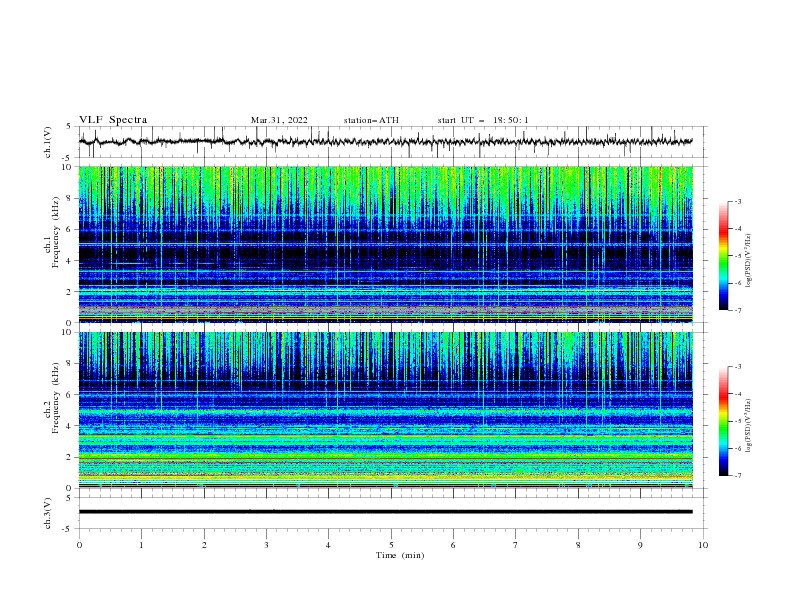Screen dimensions: 792x612
Task: Click the ch.1 voltage waveform trace
Action: tap(385, 142)
